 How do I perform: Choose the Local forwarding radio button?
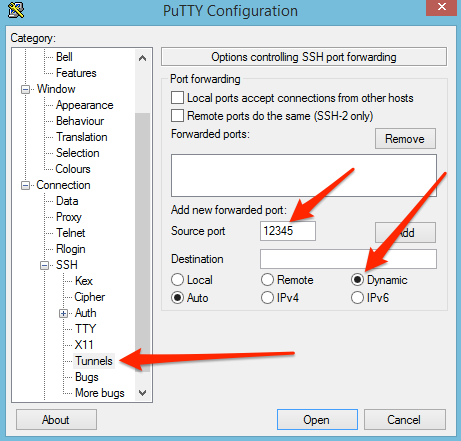177,280
